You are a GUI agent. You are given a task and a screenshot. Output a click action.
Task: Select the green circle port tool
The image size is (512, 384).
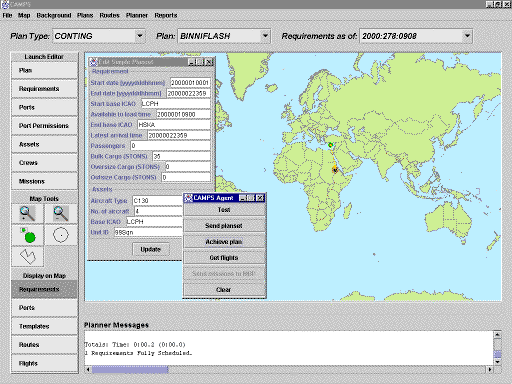point(27,235)
